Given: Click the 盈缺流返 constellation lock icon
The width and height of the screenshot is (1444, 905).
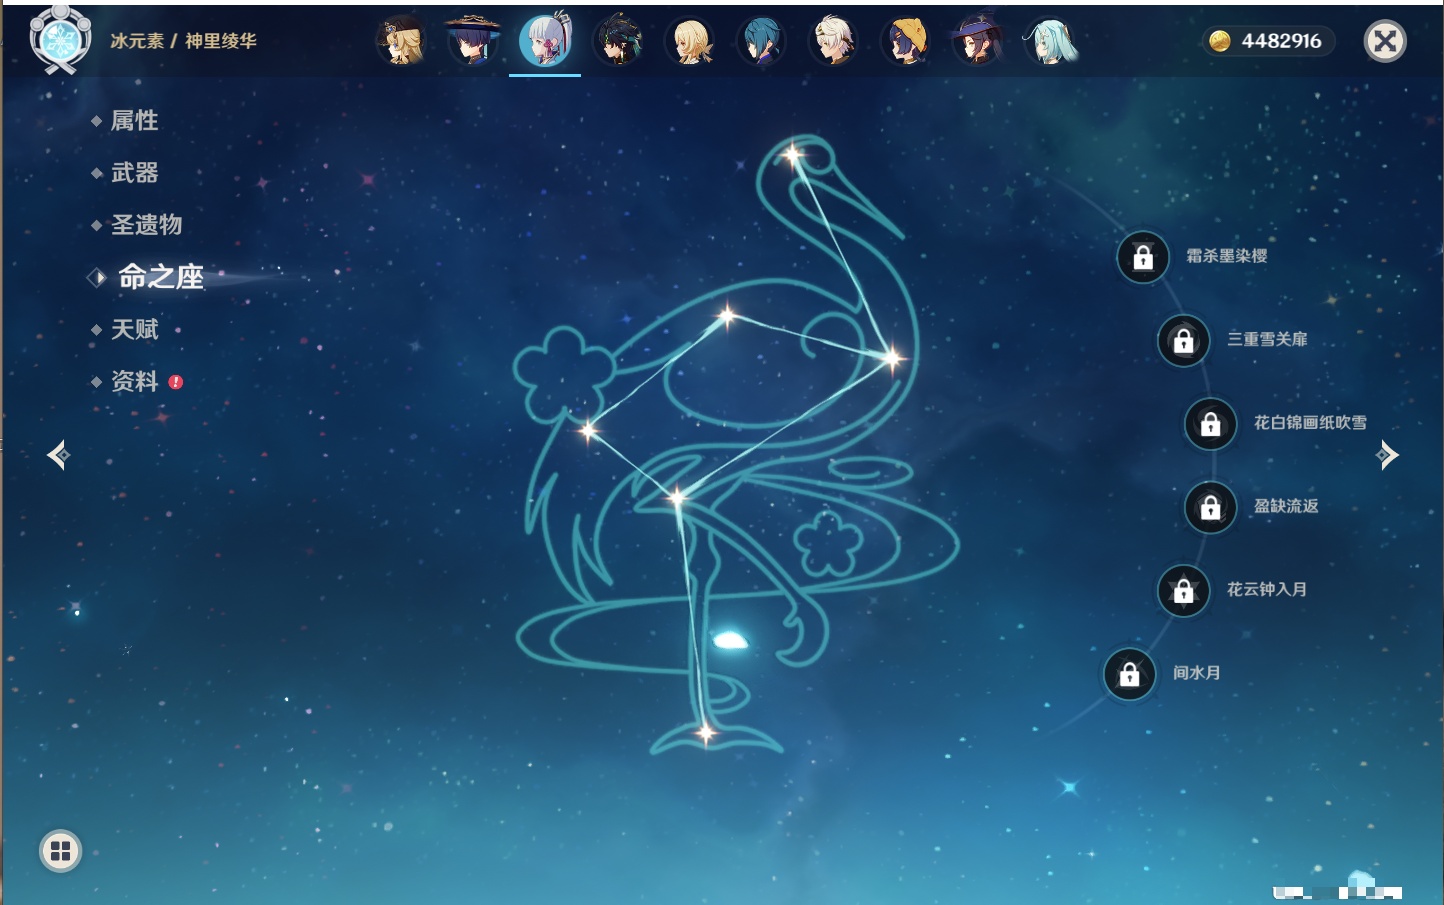Looking at the screenshot, I should pos(1211,508).
